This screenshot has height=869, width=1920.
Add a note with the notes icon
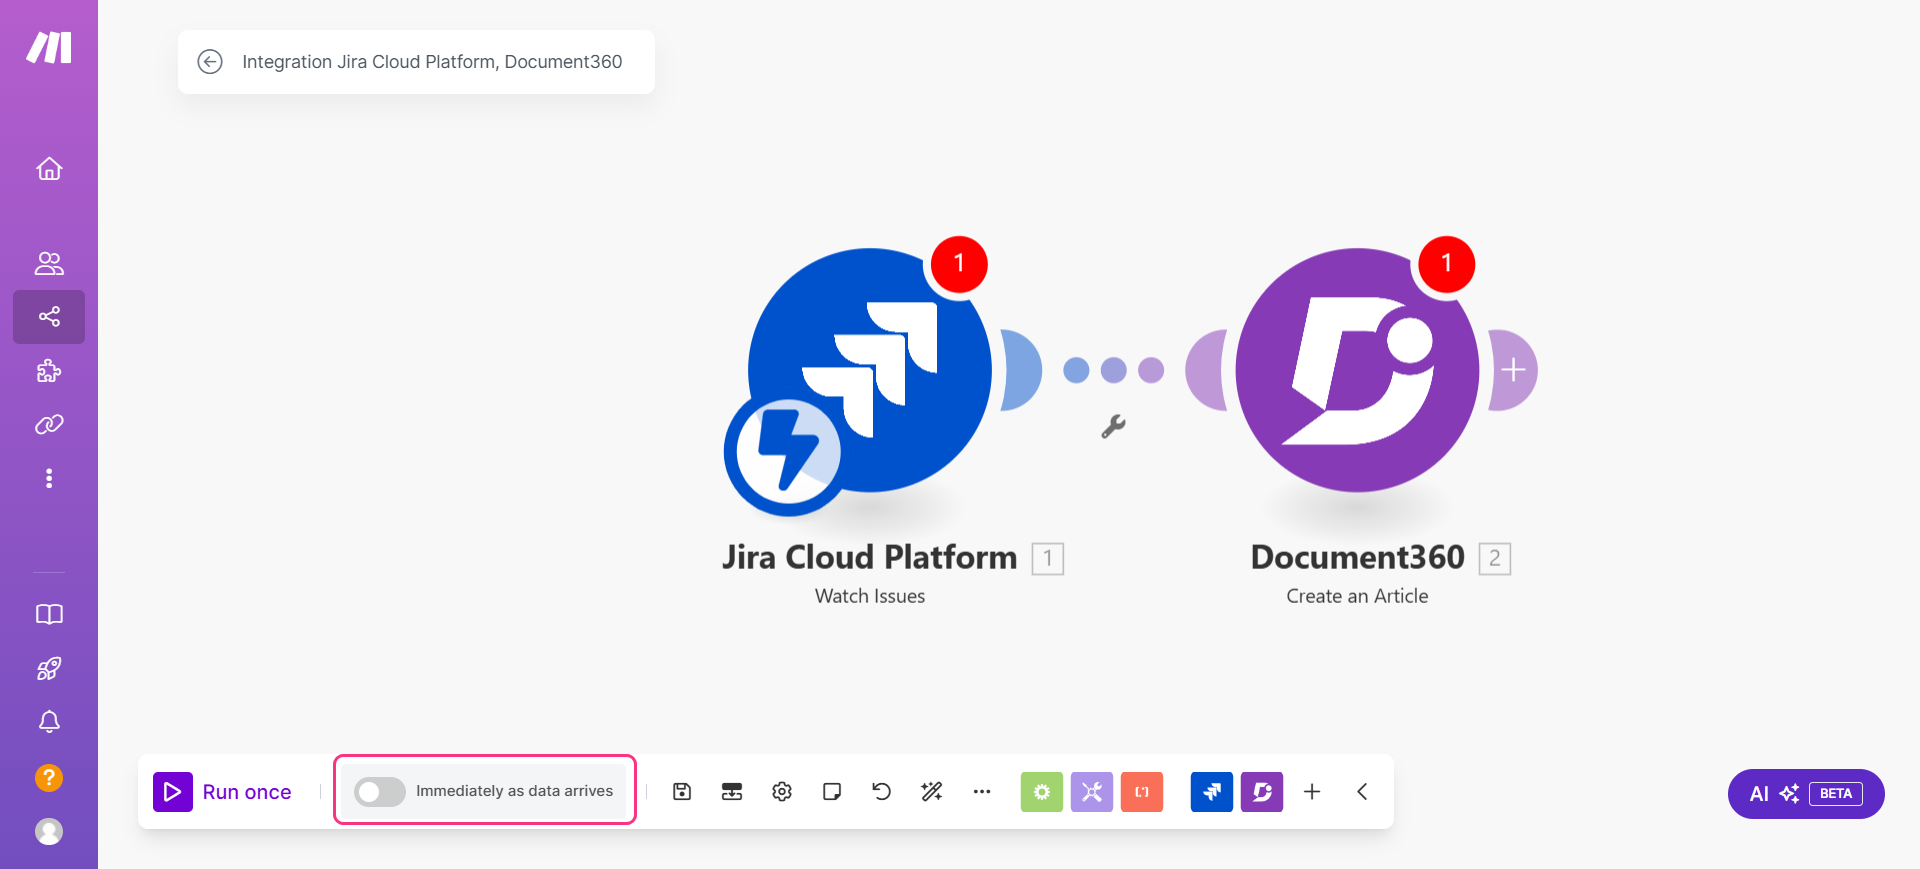[x=832, y=792]
